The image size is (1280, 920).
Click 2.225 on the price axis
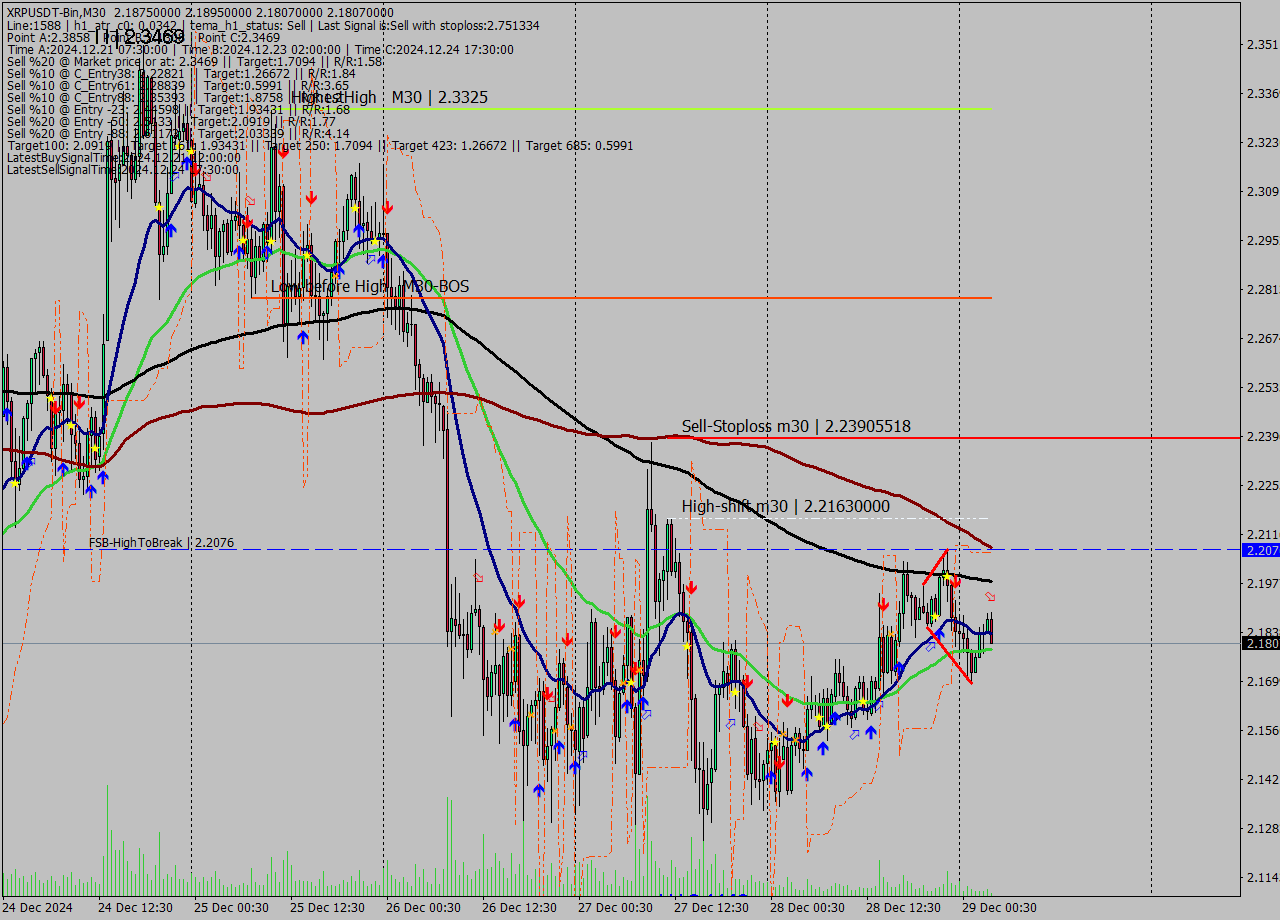(x=1263, y=485)
